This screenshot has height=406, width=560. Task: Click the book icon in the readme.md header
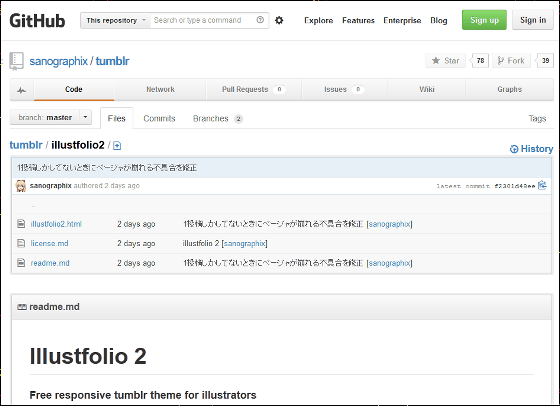[x=22, y=307]
